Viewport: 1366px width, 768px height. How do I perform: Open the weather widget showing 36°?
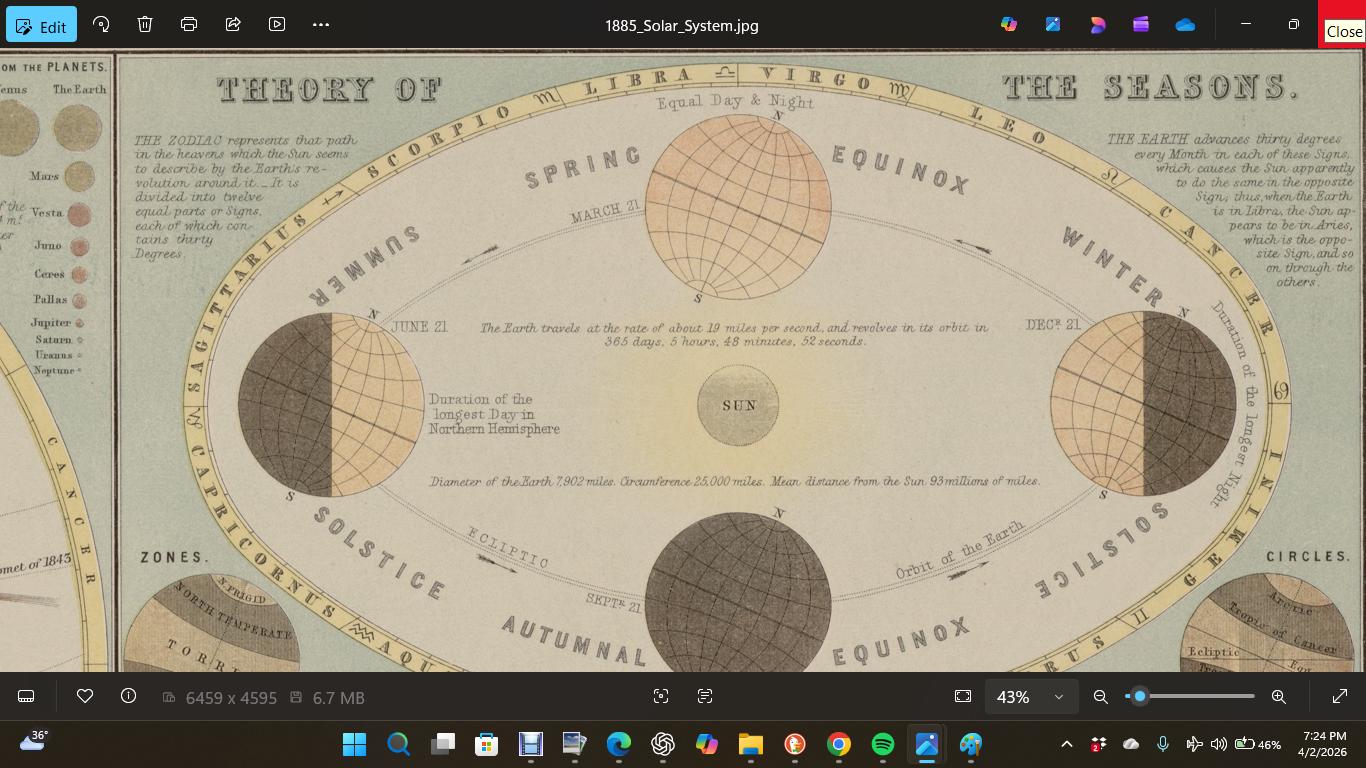34,741
